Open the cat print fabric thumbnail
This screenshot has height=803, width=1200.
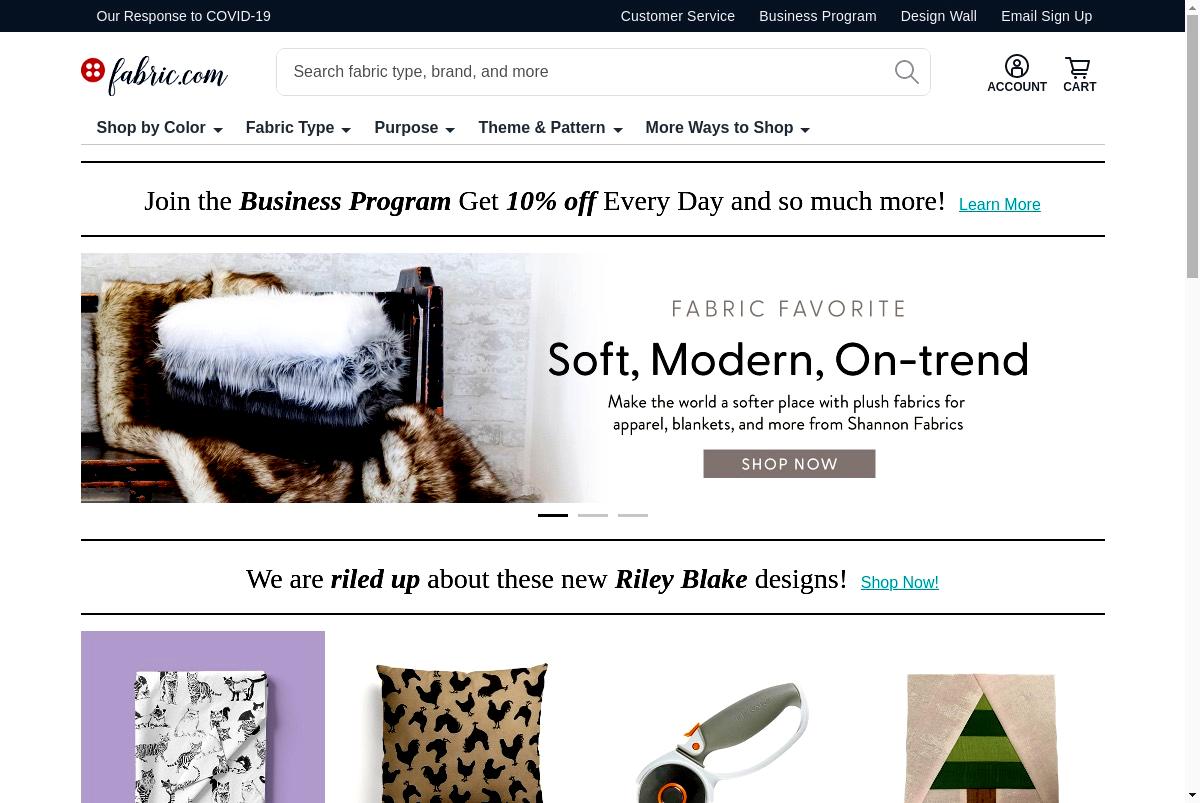[x=203, y=717]
